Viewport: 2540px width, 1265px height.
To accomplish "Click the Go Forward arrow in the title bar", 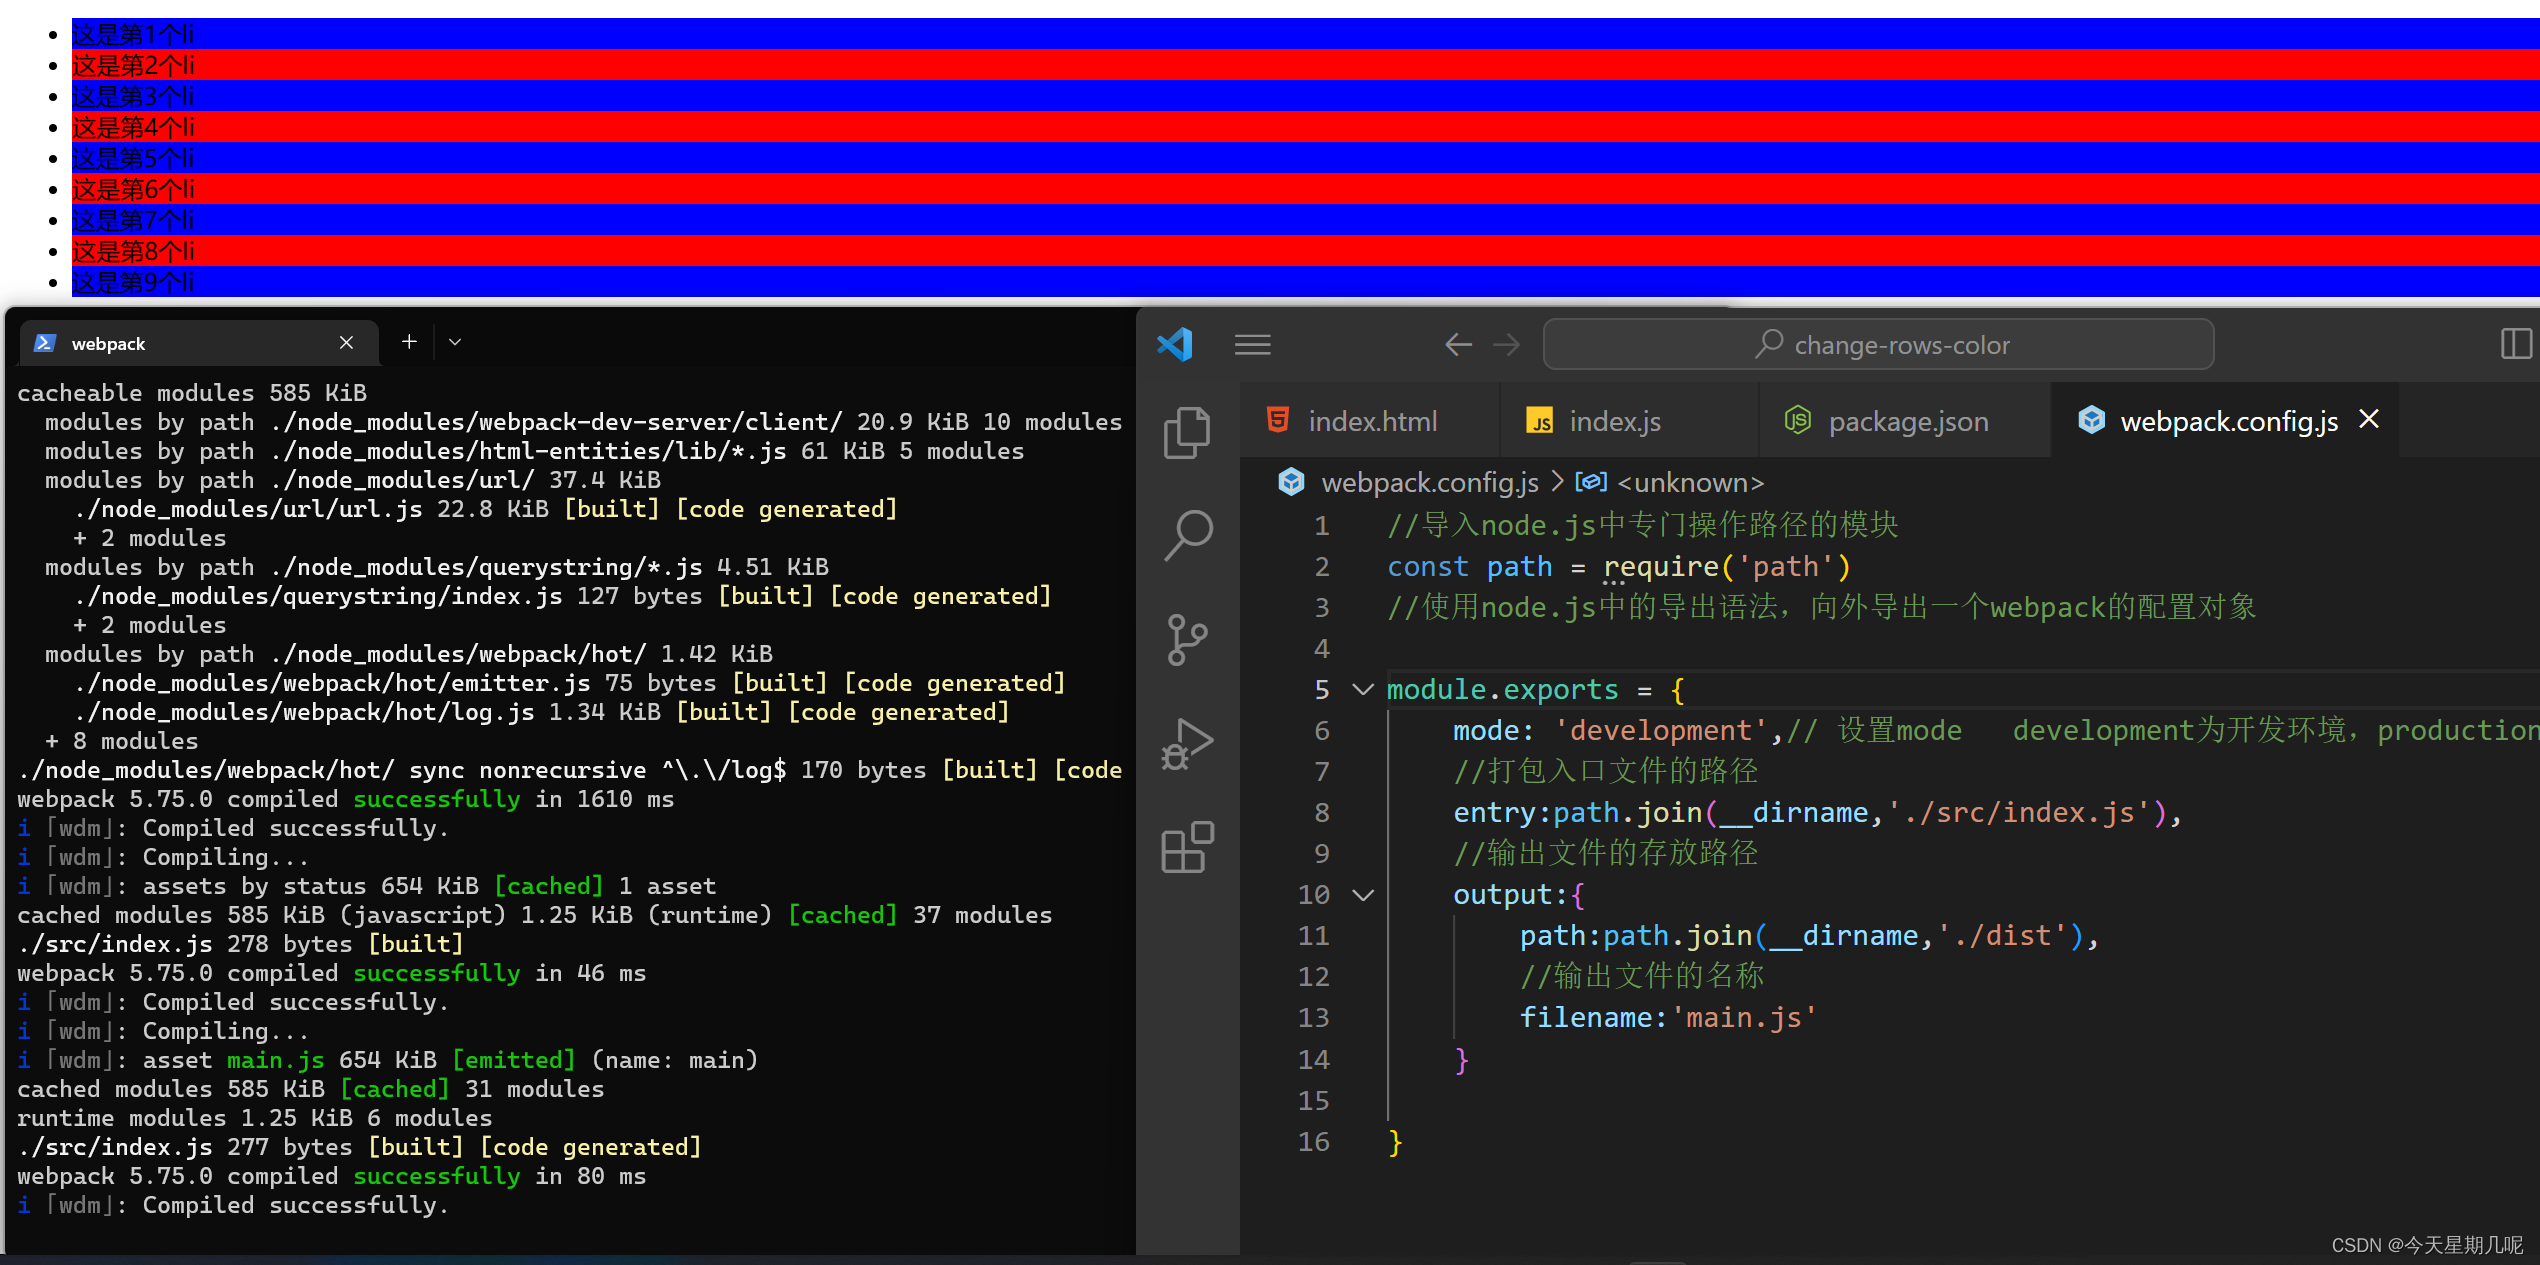I will [1506, 345].
